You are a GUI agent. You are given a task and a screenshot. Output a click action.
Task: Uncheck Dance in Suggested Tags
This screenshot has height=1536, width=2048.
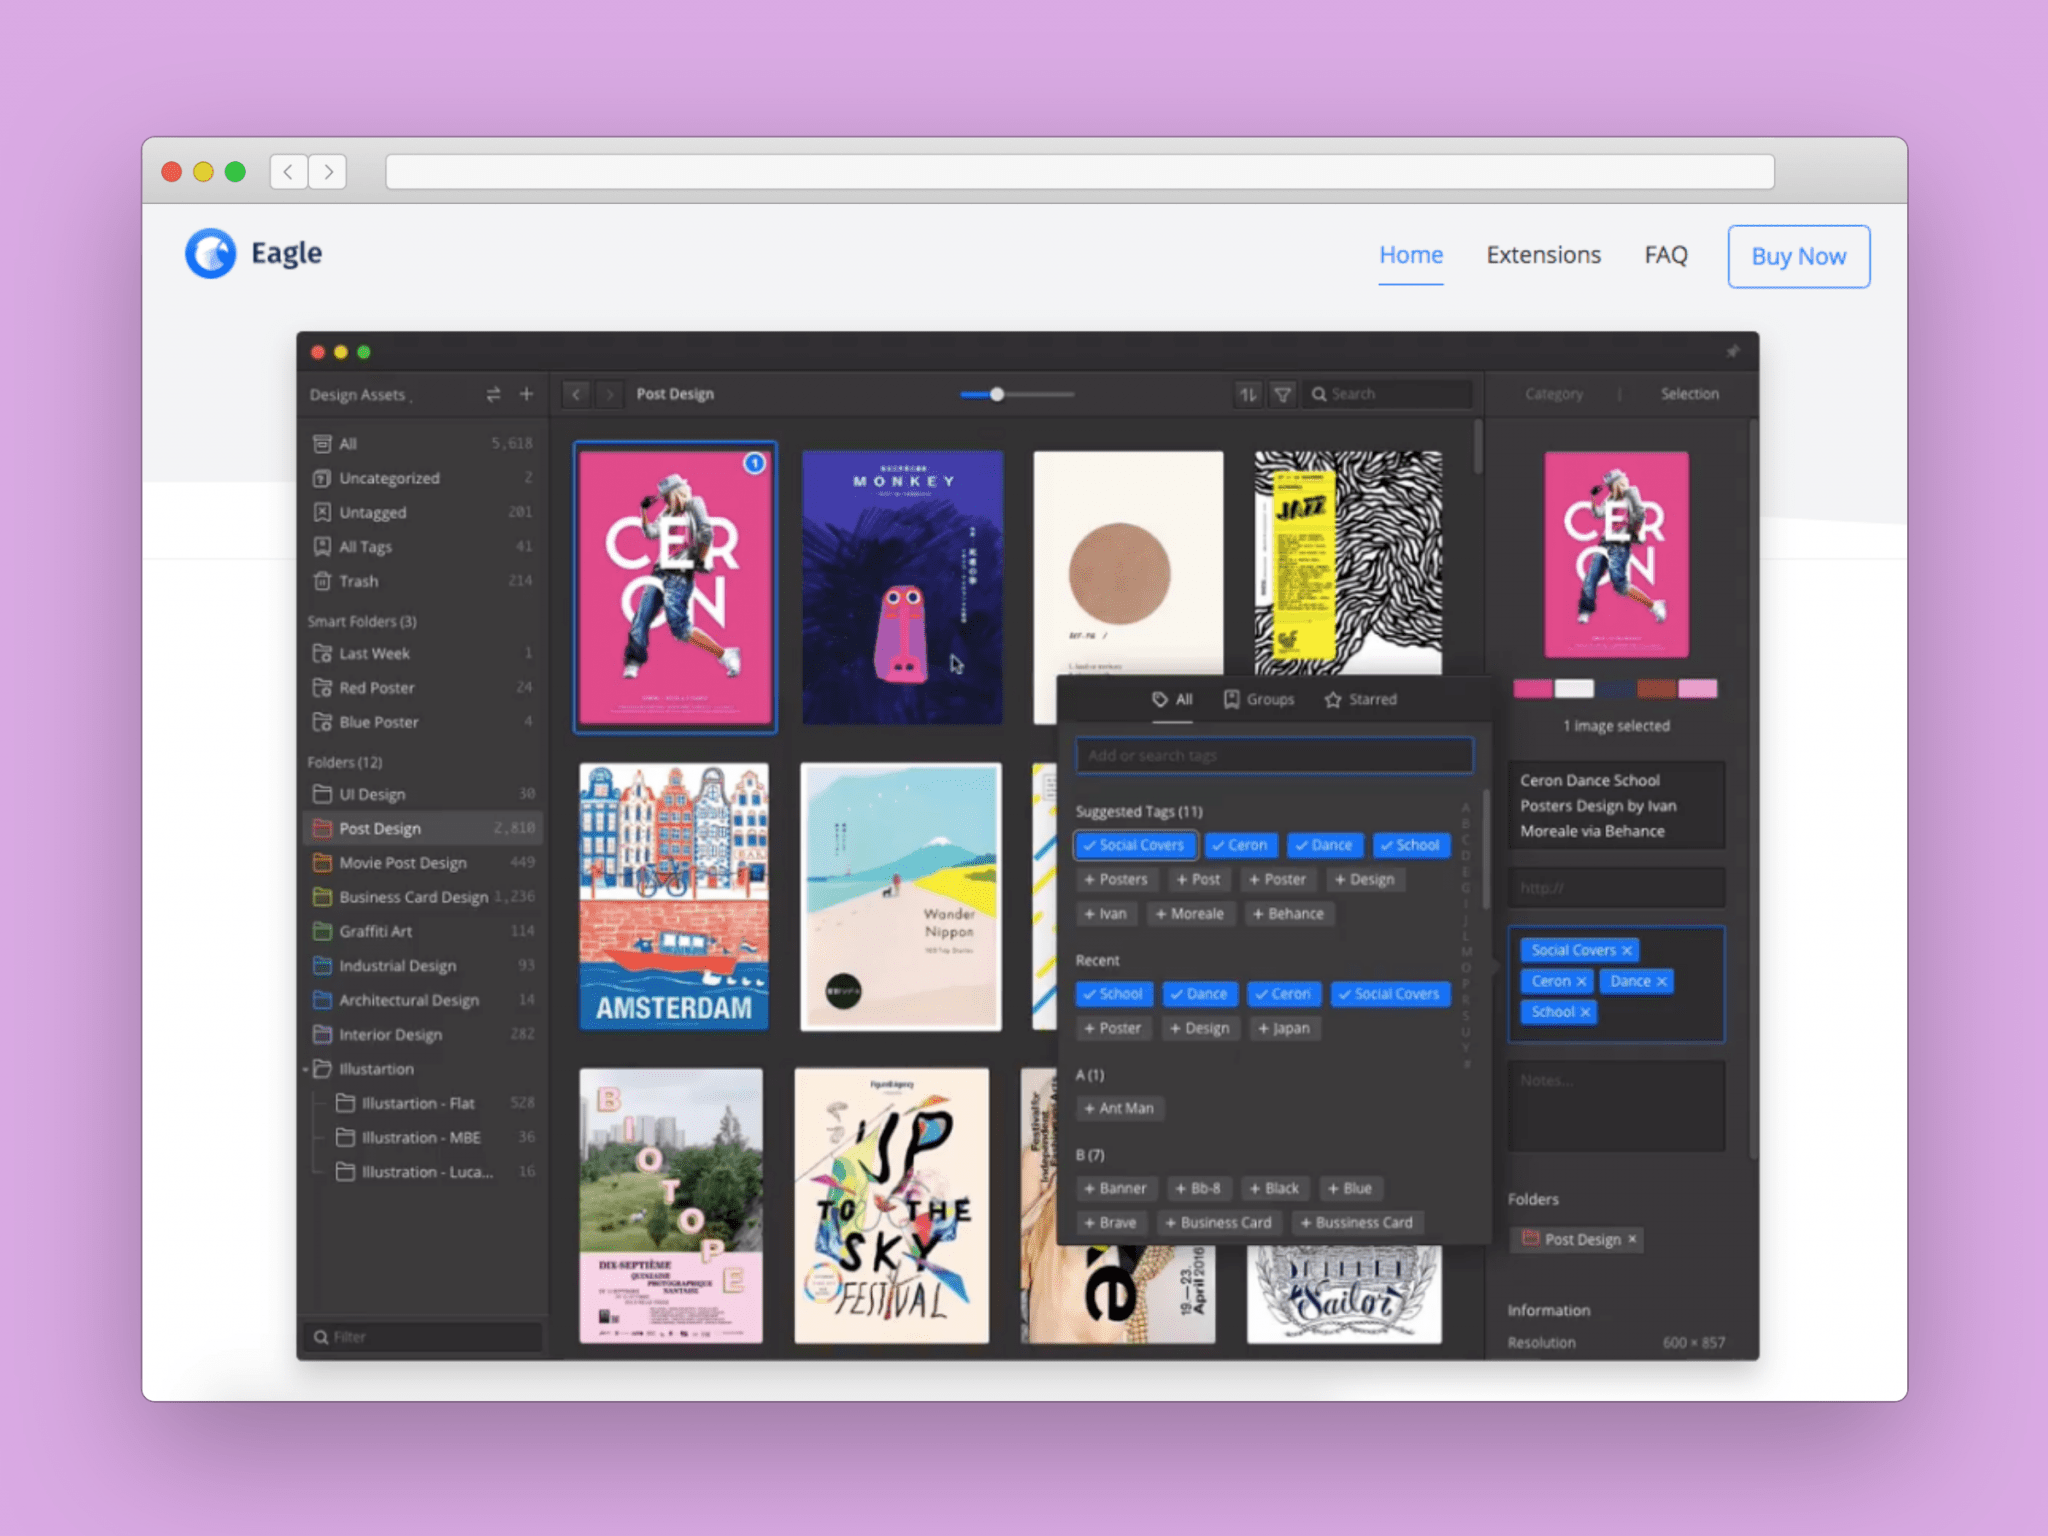pyautogui.click(x=1324, y=845)
